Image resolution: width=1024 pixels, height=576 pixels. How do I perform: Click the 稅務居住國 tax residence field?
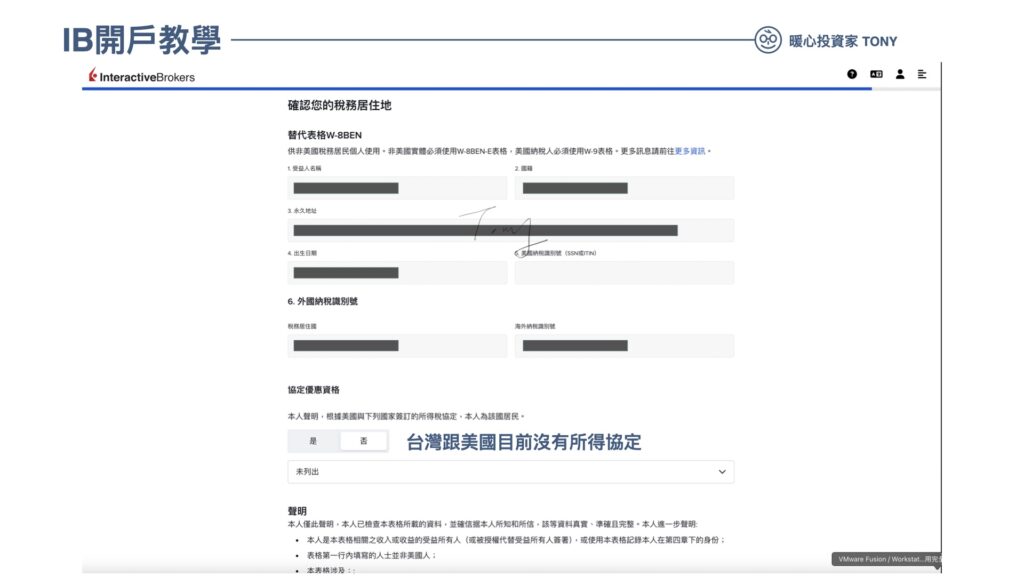(397, 346)
